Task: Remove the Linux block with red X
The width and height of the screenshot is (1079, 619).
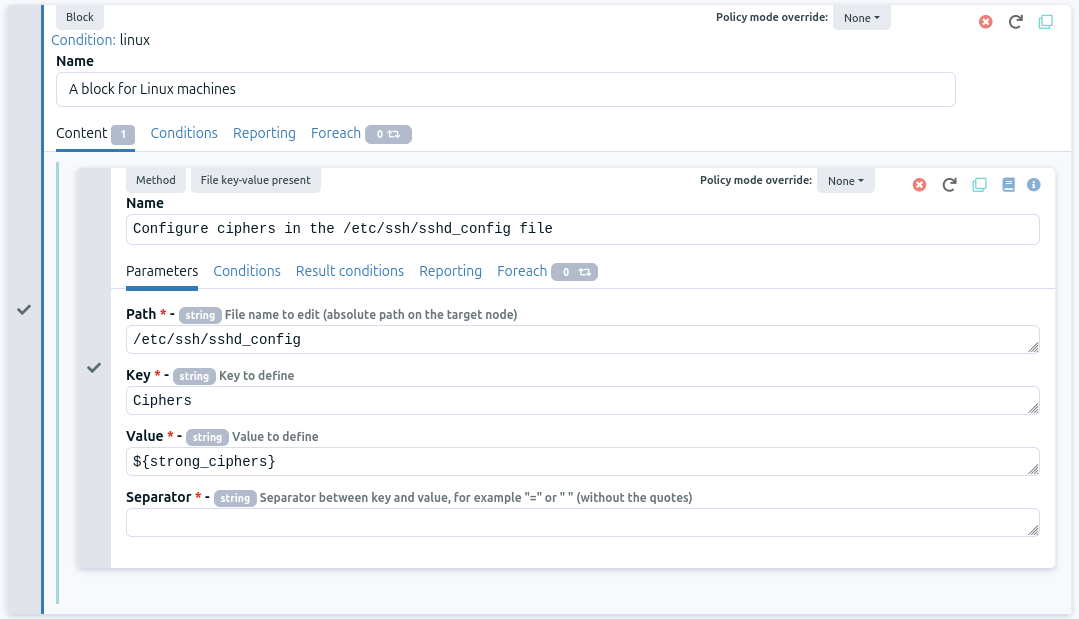Action: (986, 21)
